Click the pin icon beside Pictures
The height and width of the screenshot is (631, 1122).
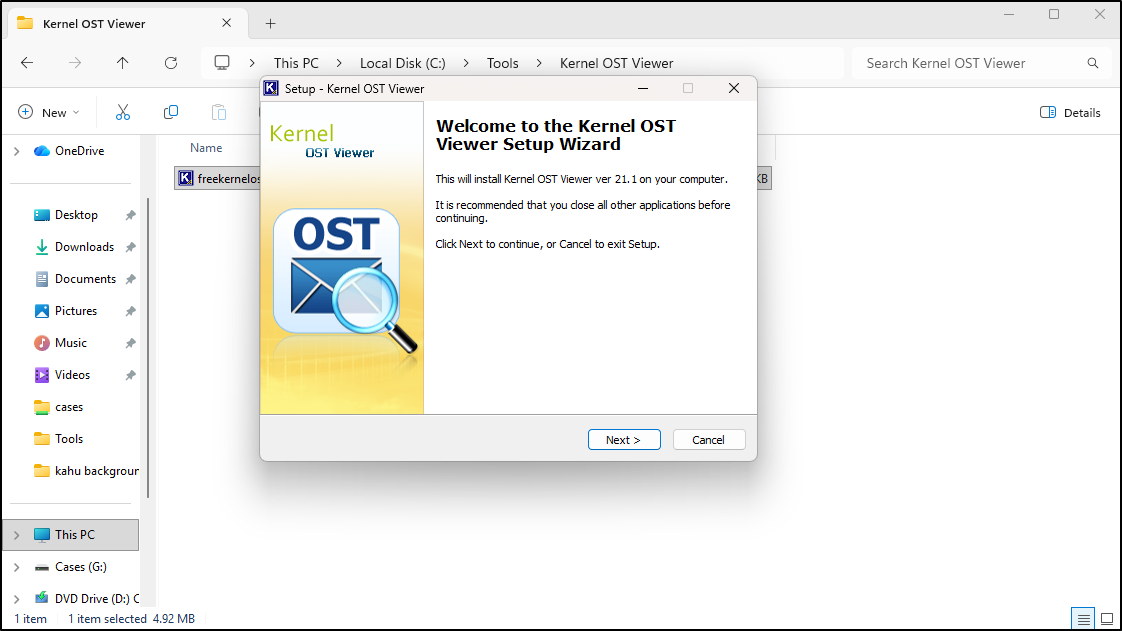(130, 311)
